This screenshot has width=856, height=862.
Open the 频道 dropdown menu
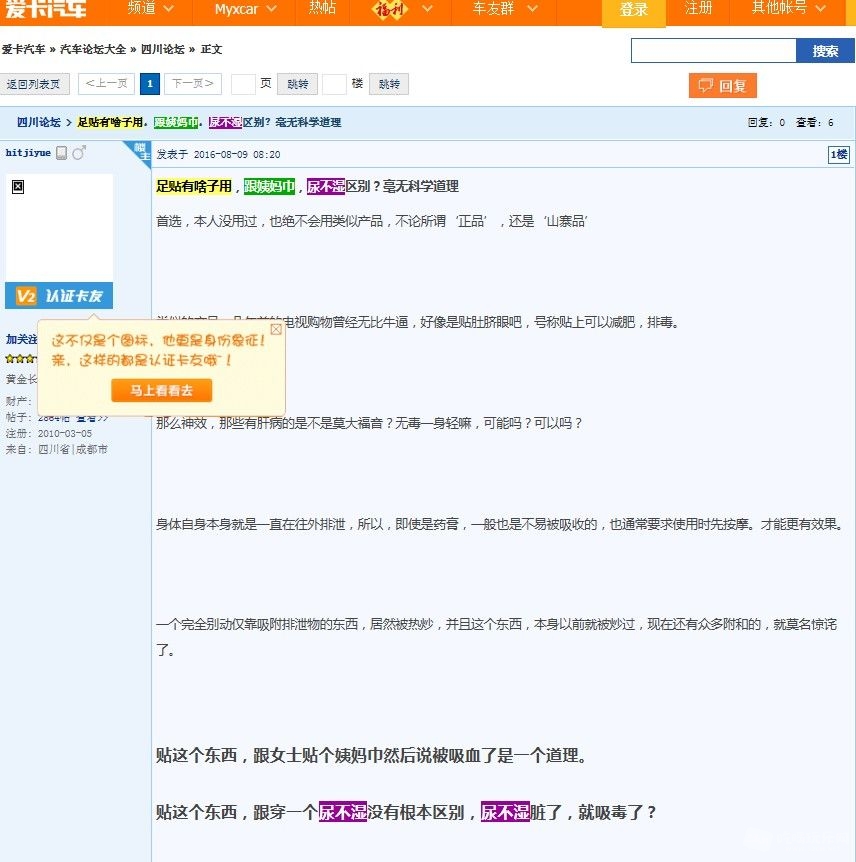[x=150, y=8]
